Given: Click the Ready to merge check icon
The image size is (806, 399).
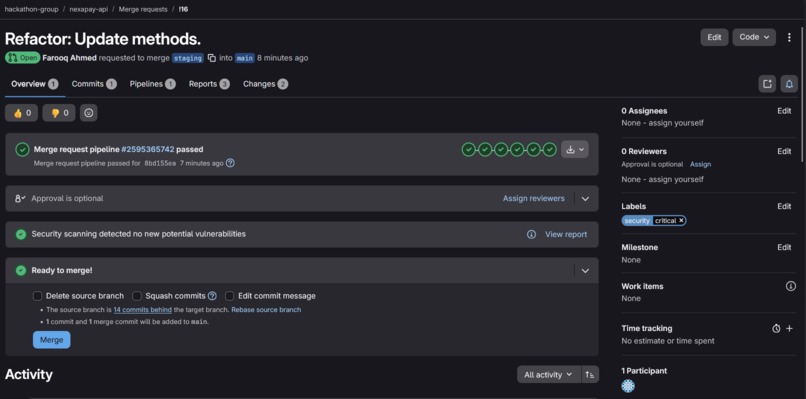Looking at the screenshot, I should [21, 270].
